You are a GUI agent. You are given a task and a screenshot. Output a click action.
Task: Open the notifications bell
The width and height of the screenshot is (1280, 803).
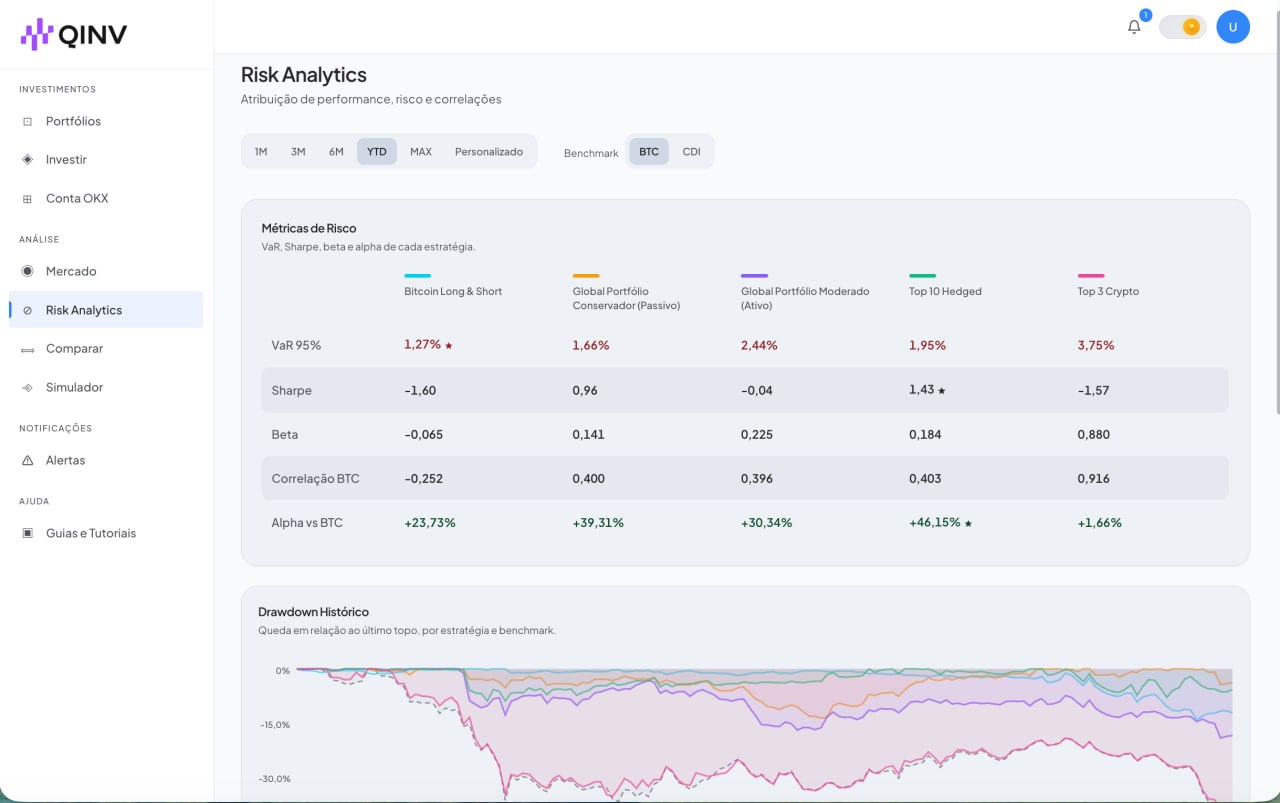1134,27
